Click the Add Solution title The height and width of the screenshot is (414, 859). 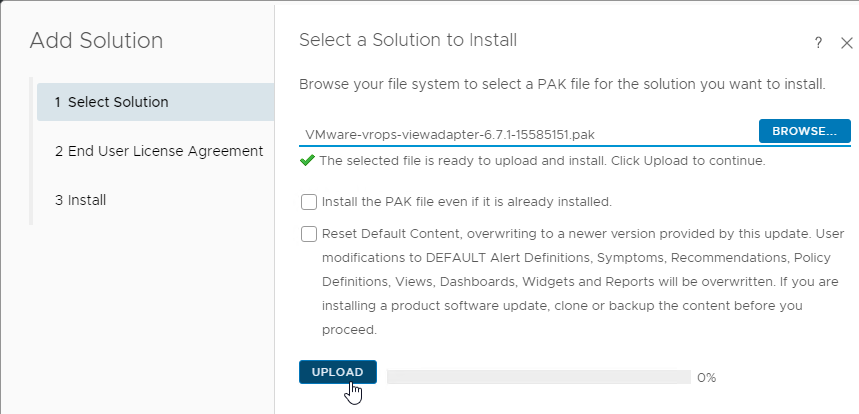[96, 41]
